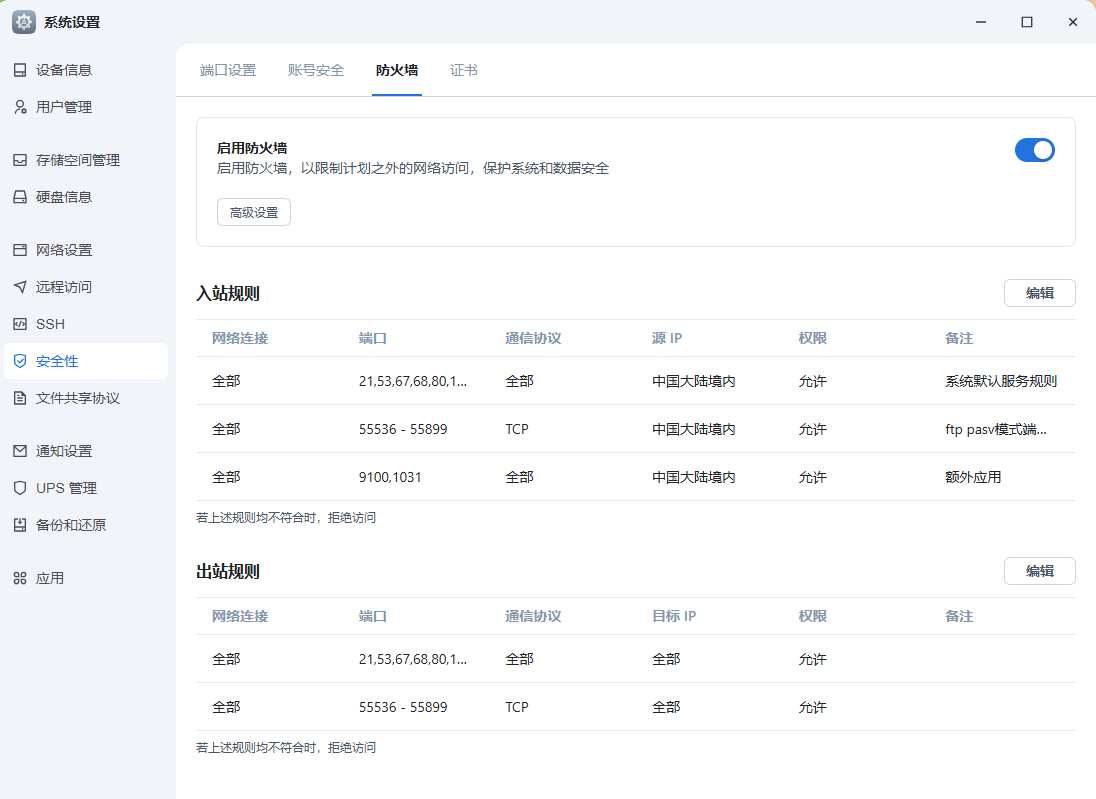Click the 存储空间管理 sidebar icon
Viewport: 1096px width, 799px height.
(x=20, y=160)
